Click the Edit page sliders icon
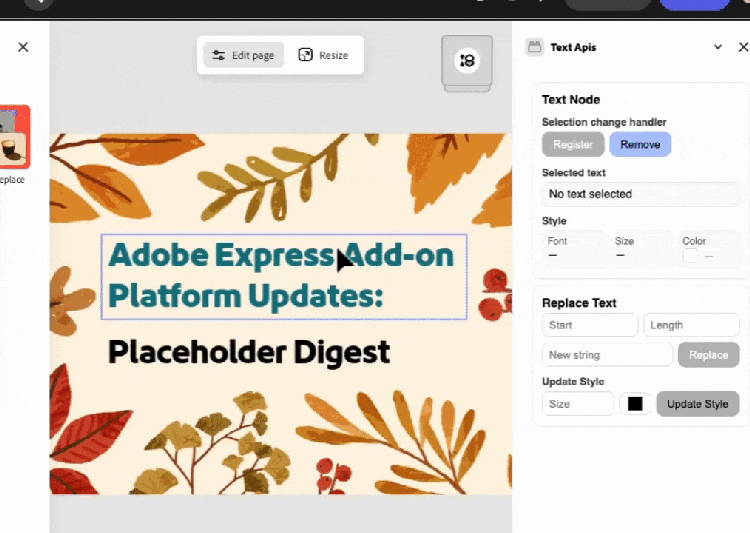This screenshot has width=750, height=533. coord(219,55)
